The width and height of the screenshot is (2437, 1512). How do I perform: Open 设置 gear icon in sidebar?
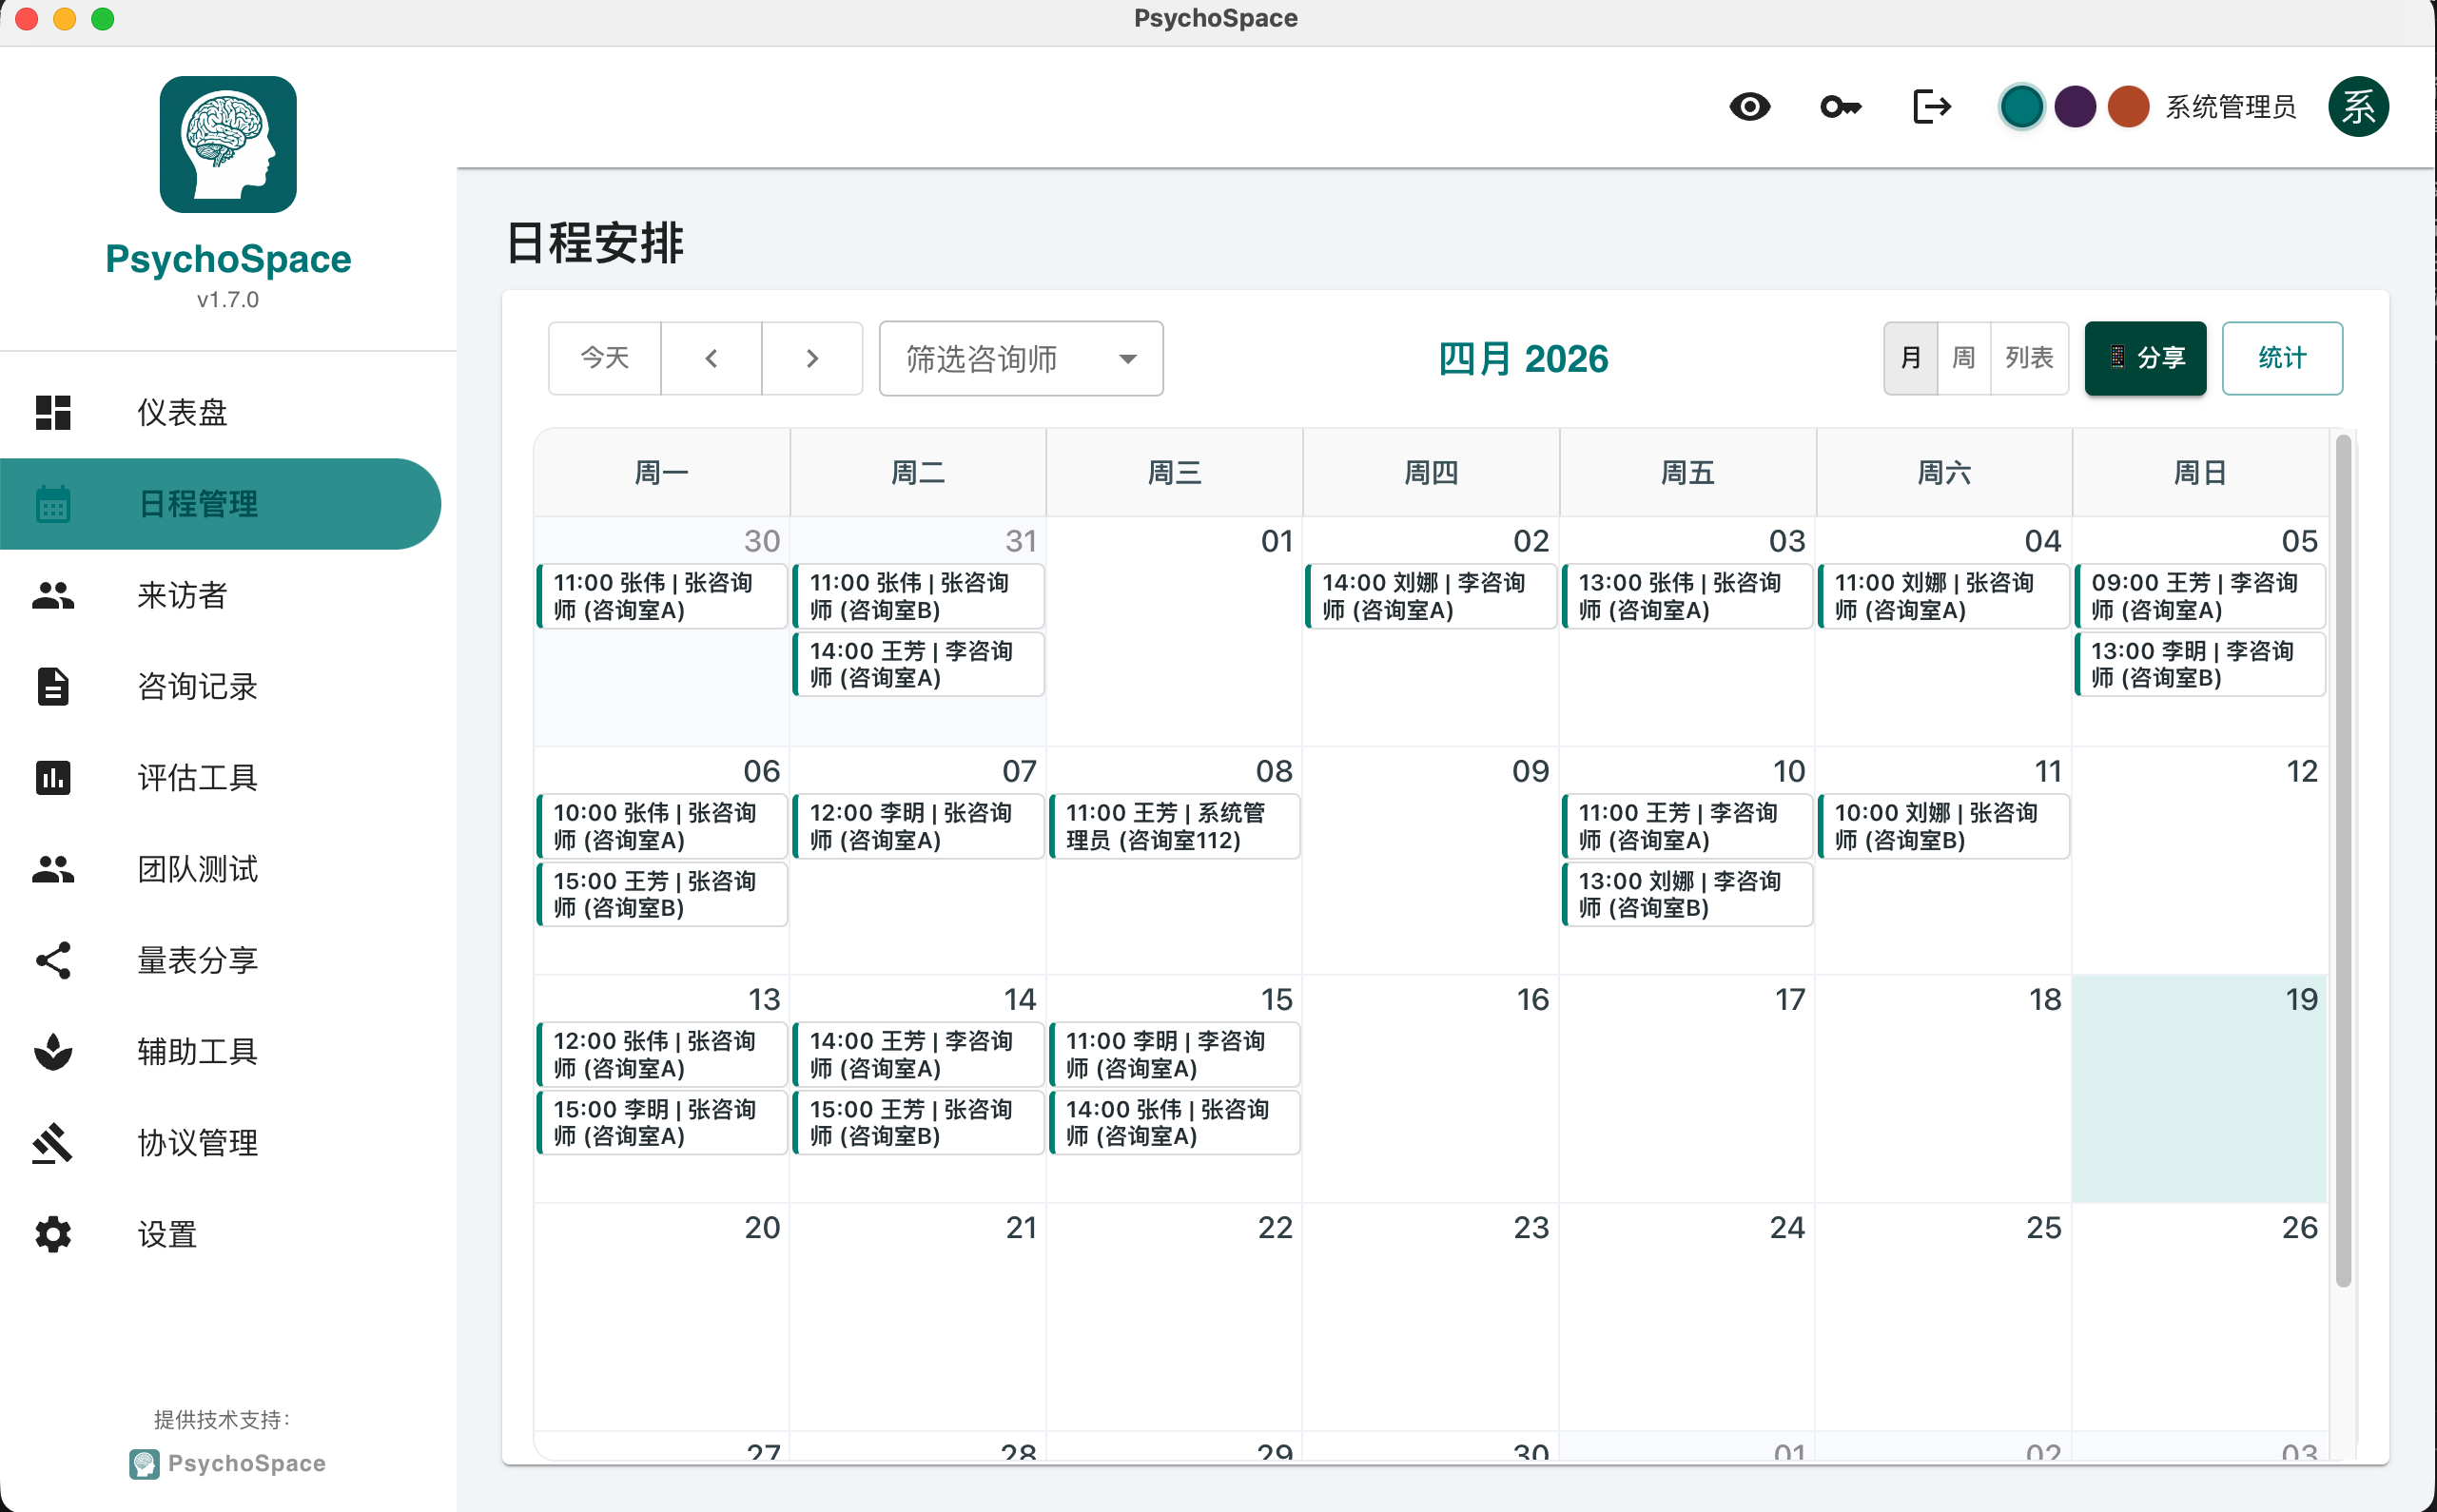point(53,1234)
